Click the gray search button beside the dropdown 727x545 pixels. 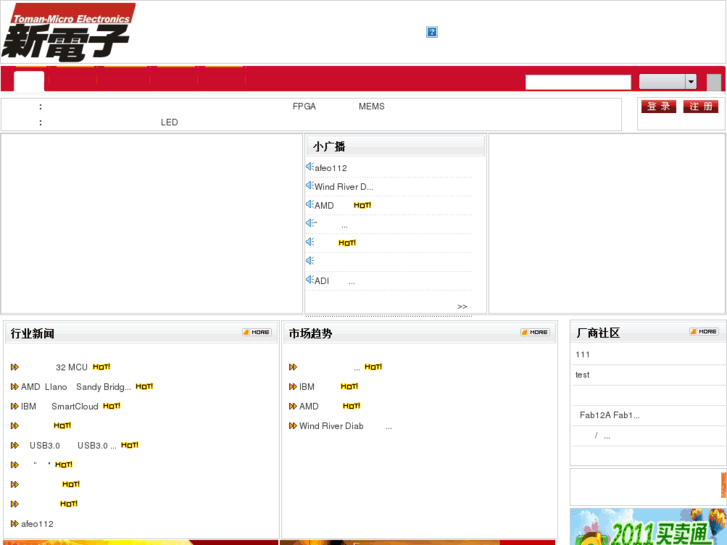coord(714,82)
